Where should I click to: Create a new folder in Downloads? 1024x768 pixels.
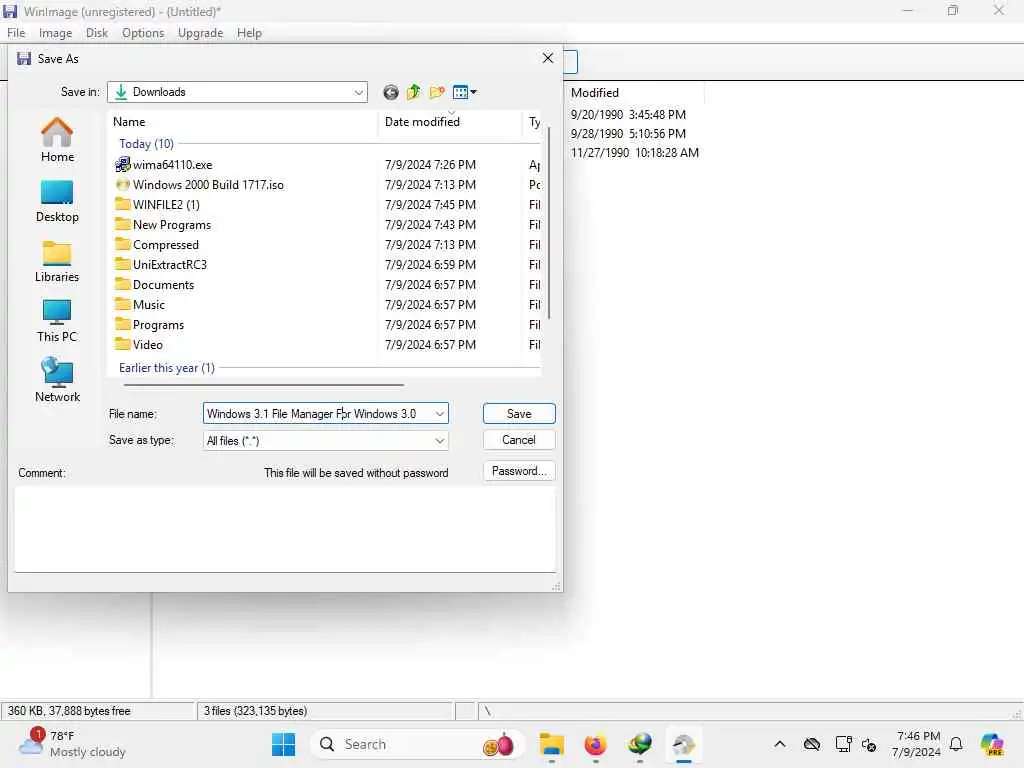(x=437, y=93)
